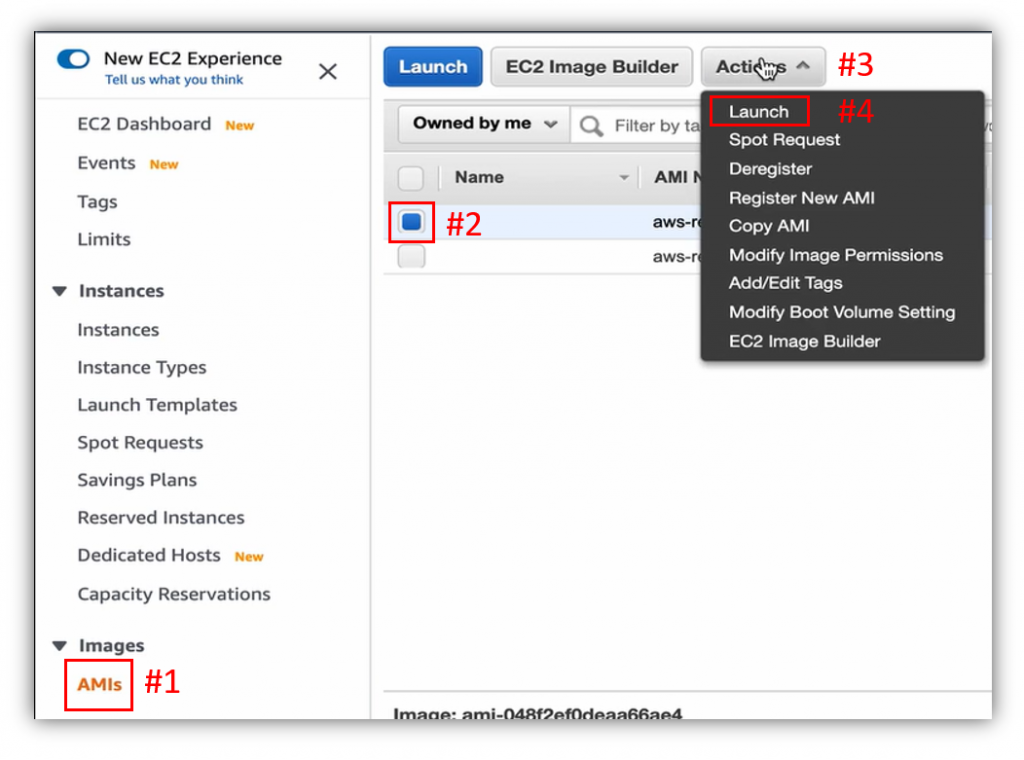Click the blue Launch button
Screen dimensions: 1024x760
point(433,67)
